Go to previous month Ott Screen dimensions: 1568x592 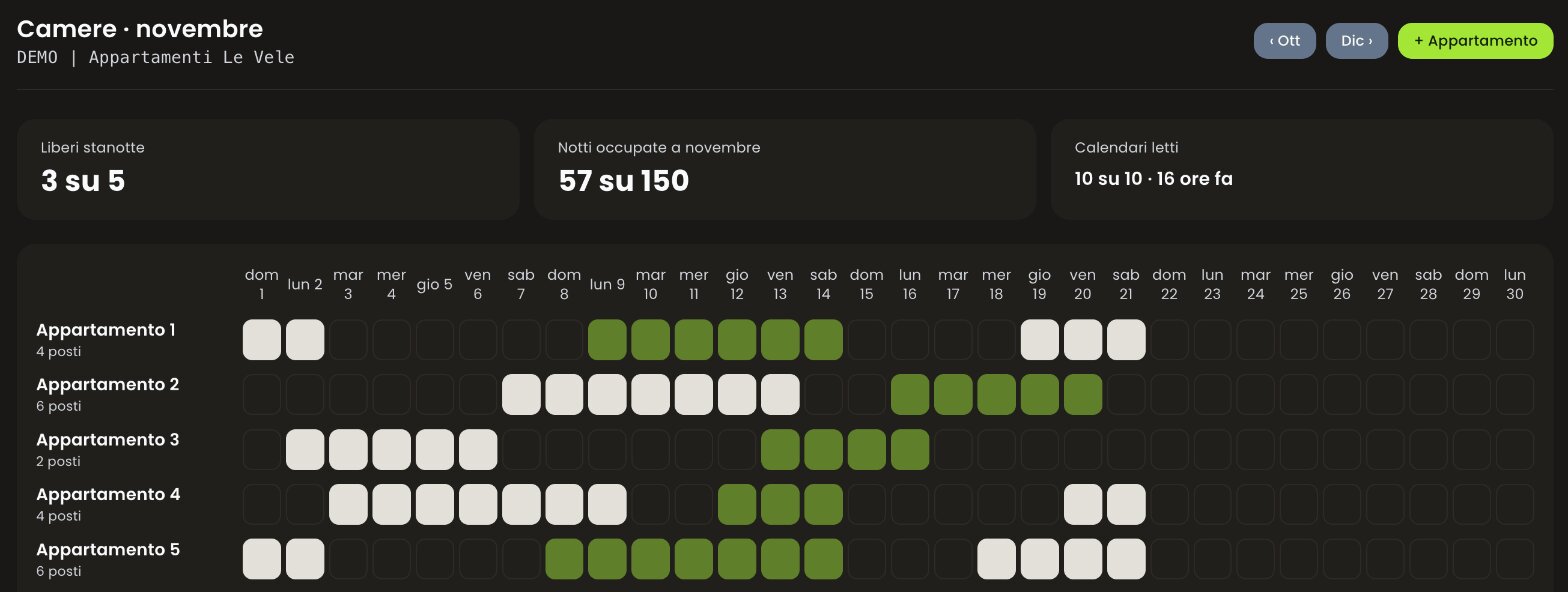[x=1285, y=41]
